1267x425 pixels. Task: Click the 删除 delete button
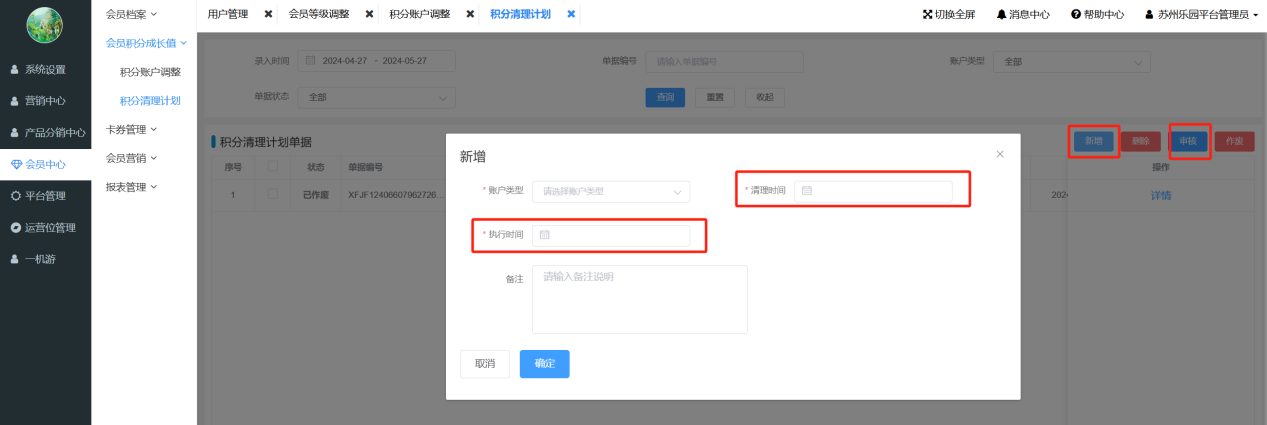click(x=1141, y=141)
